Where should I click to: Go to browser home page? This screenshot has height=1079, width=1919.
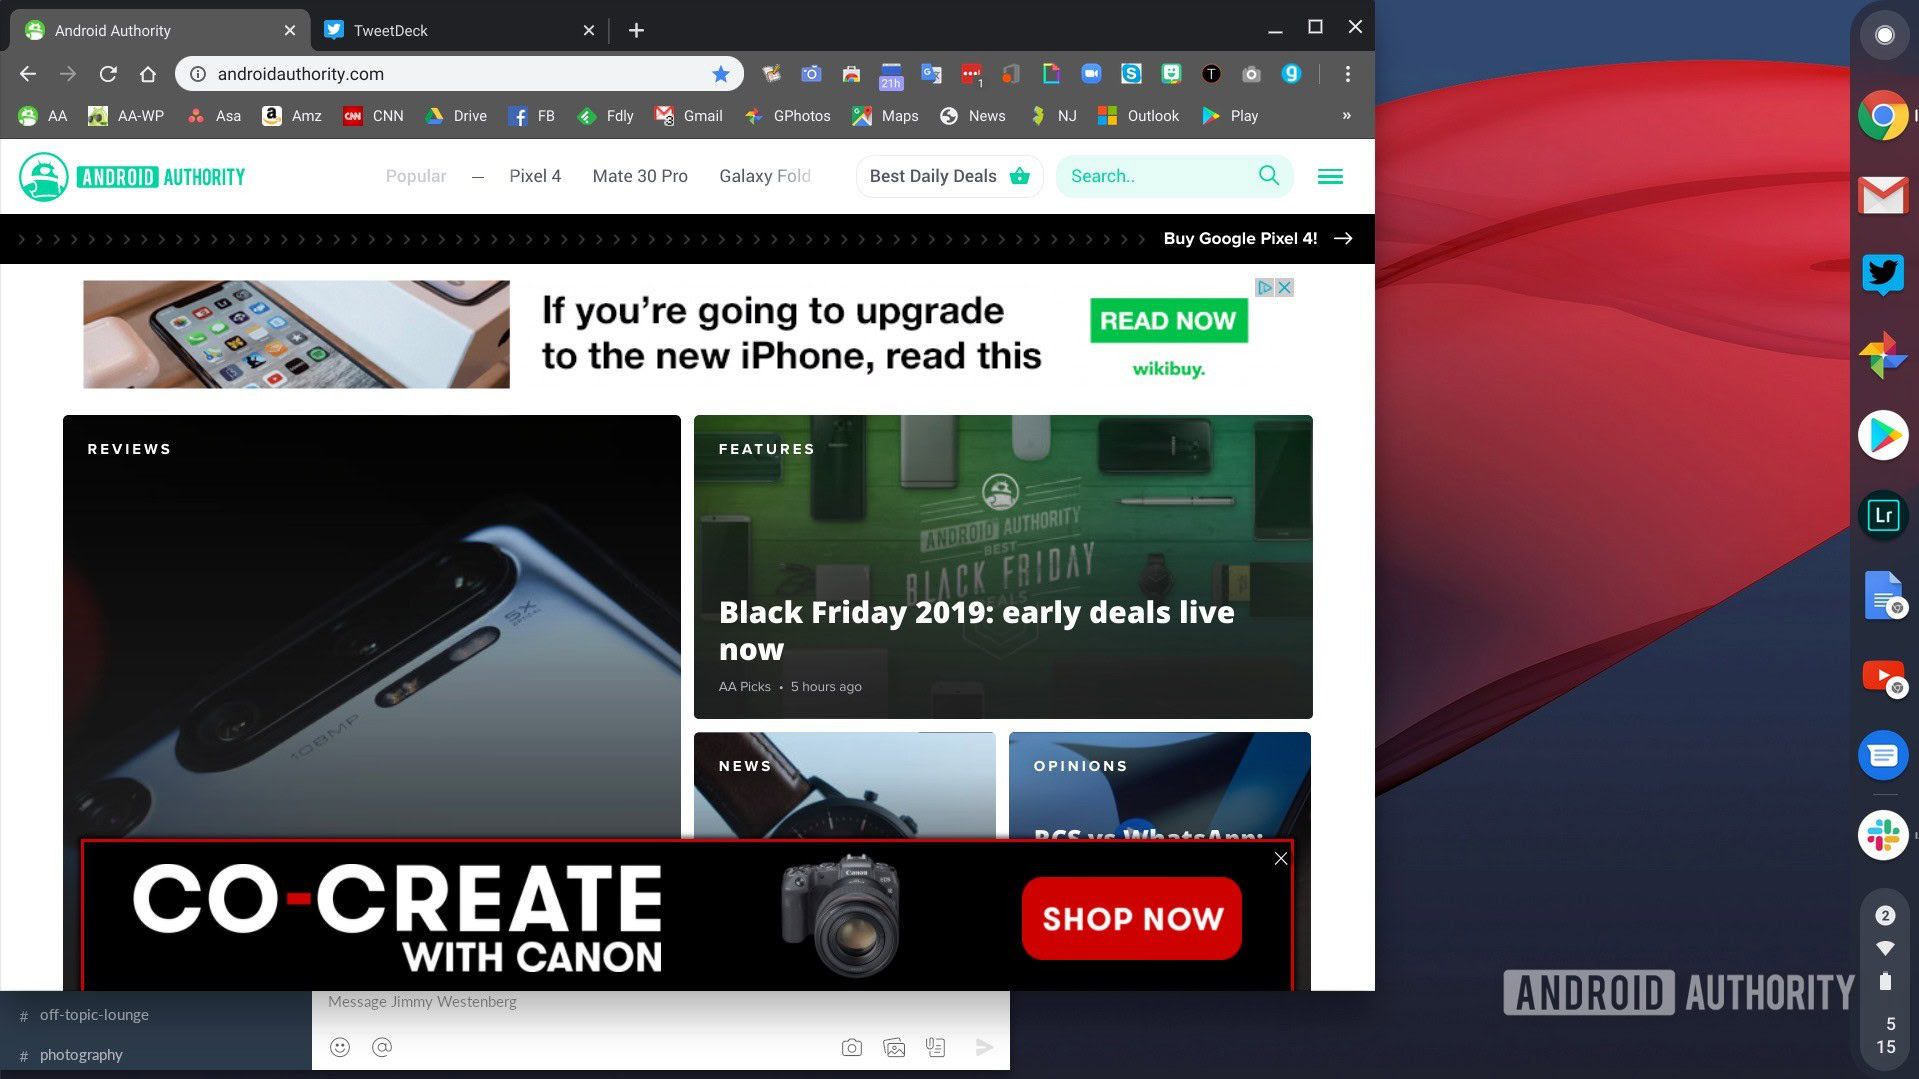pos(148,74)
